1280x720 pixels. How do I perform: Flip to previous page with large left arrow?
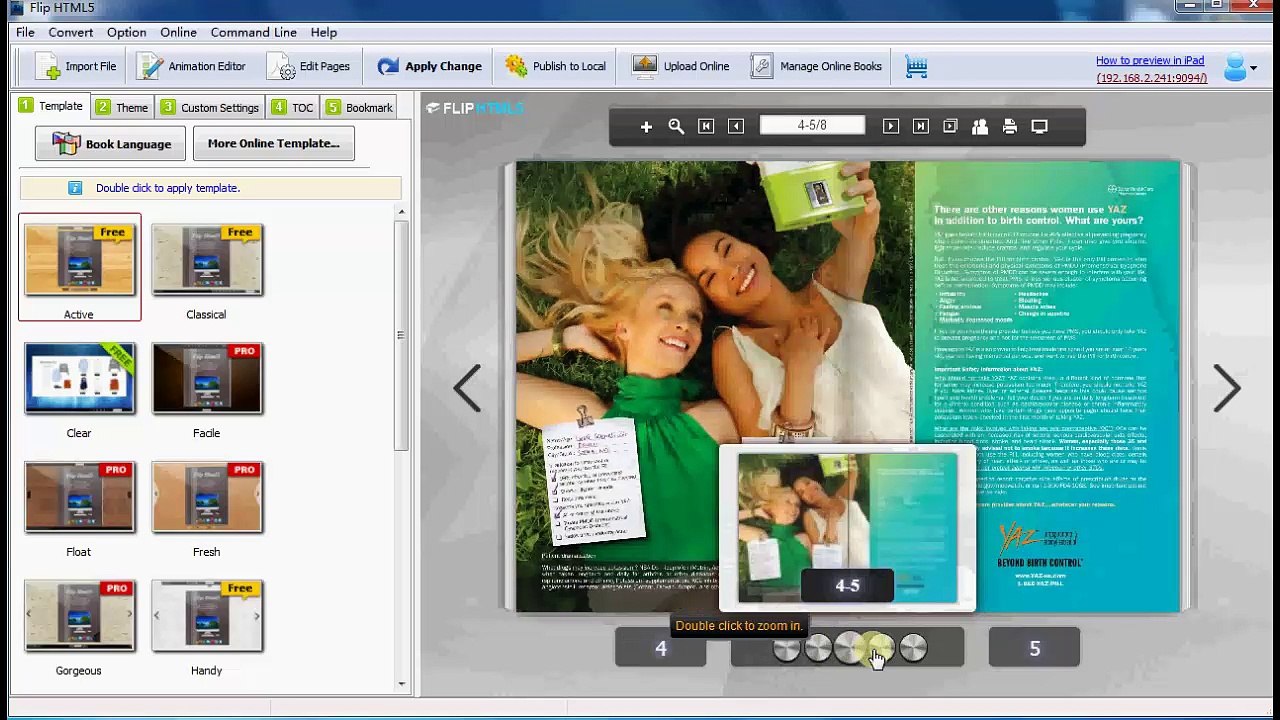467,388
